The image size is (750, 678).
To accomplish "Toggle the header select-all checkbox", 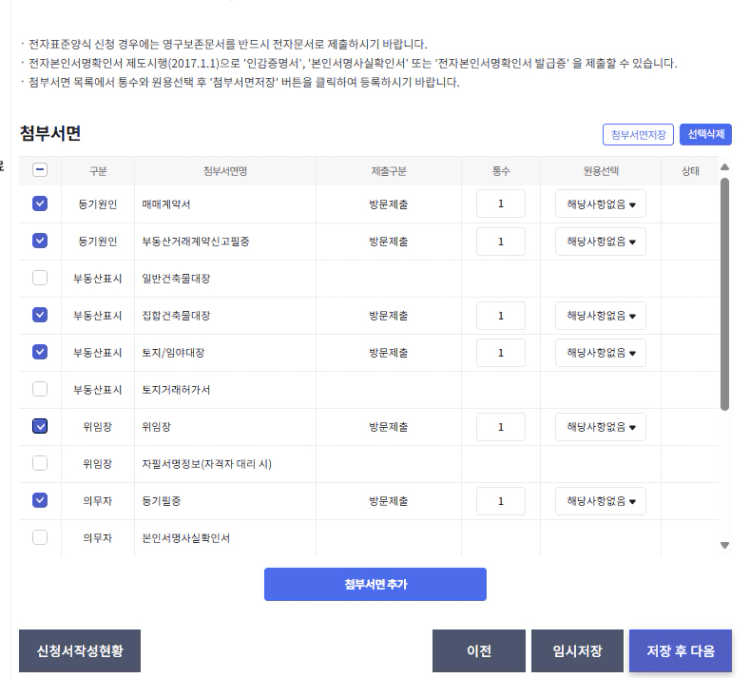I will pyautogui.click(x=40, y=170).
